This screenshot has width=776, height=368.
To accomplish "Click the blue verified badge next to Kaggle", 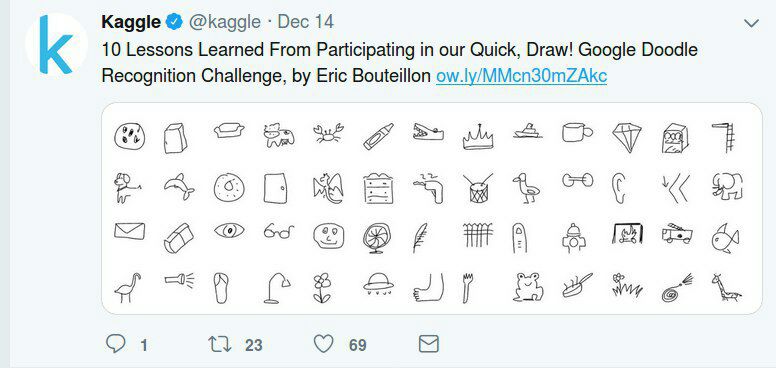I will click(x=175, y=22).
